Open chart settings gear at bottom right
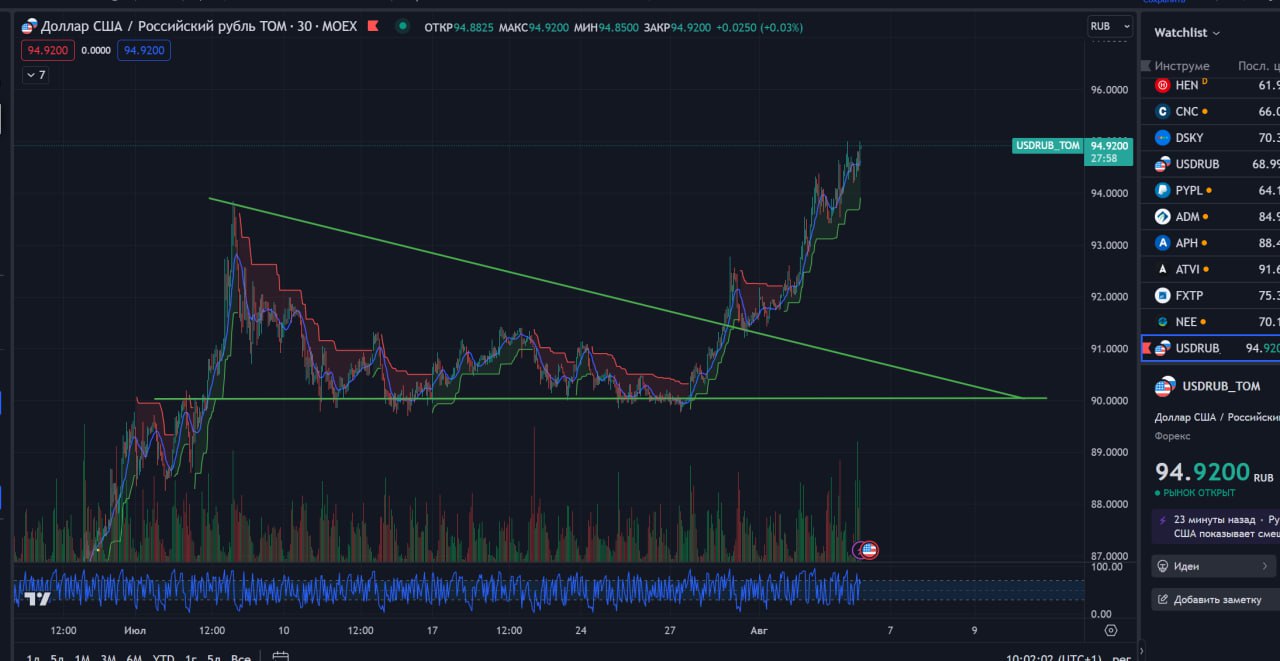Image resolution: width=1280 pixels, height=661 pixels. pyautogui.click(x=1110, y=630)
